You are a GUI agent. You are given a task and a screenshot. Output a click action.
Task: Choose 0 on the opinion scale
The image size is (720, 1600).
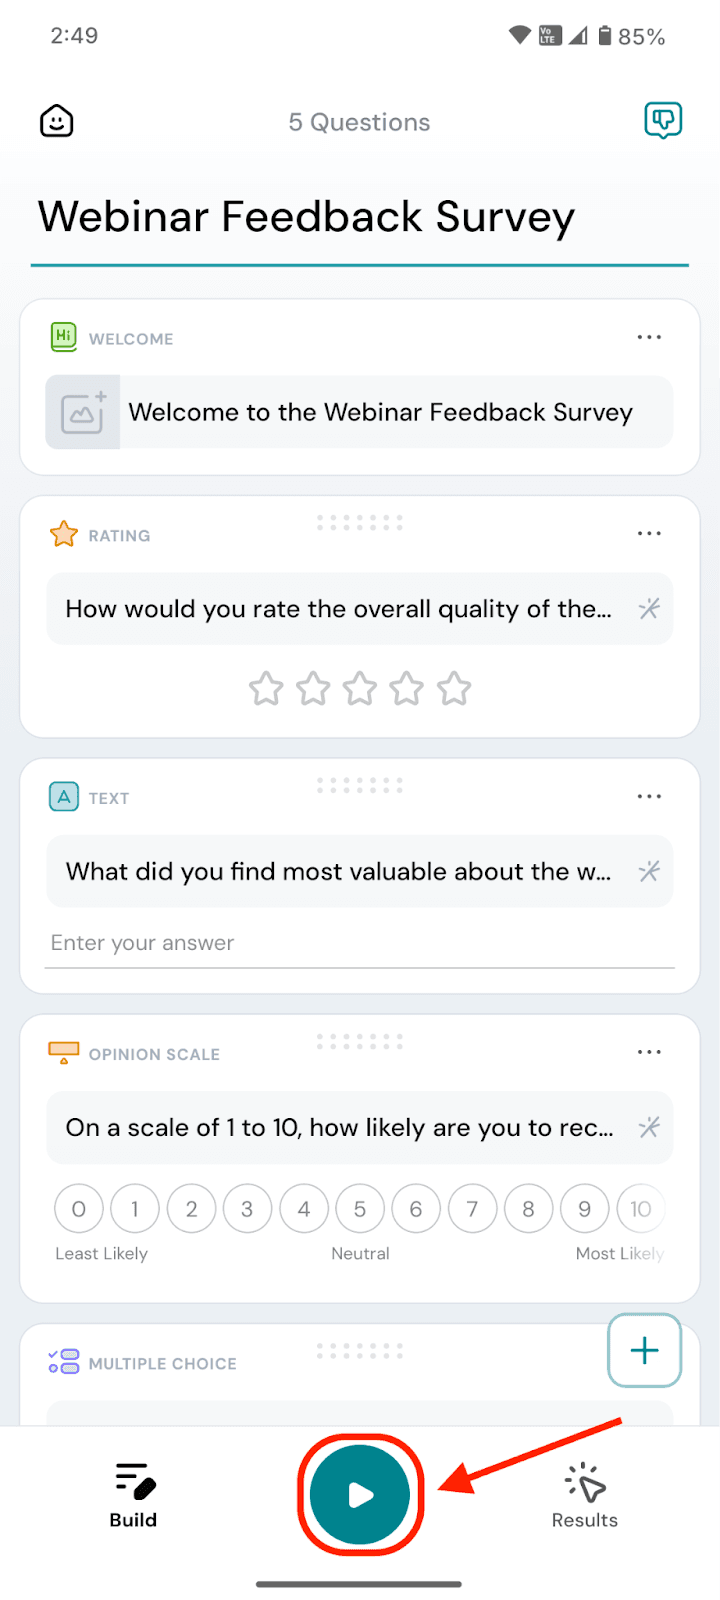click(x=79, y=1209)
